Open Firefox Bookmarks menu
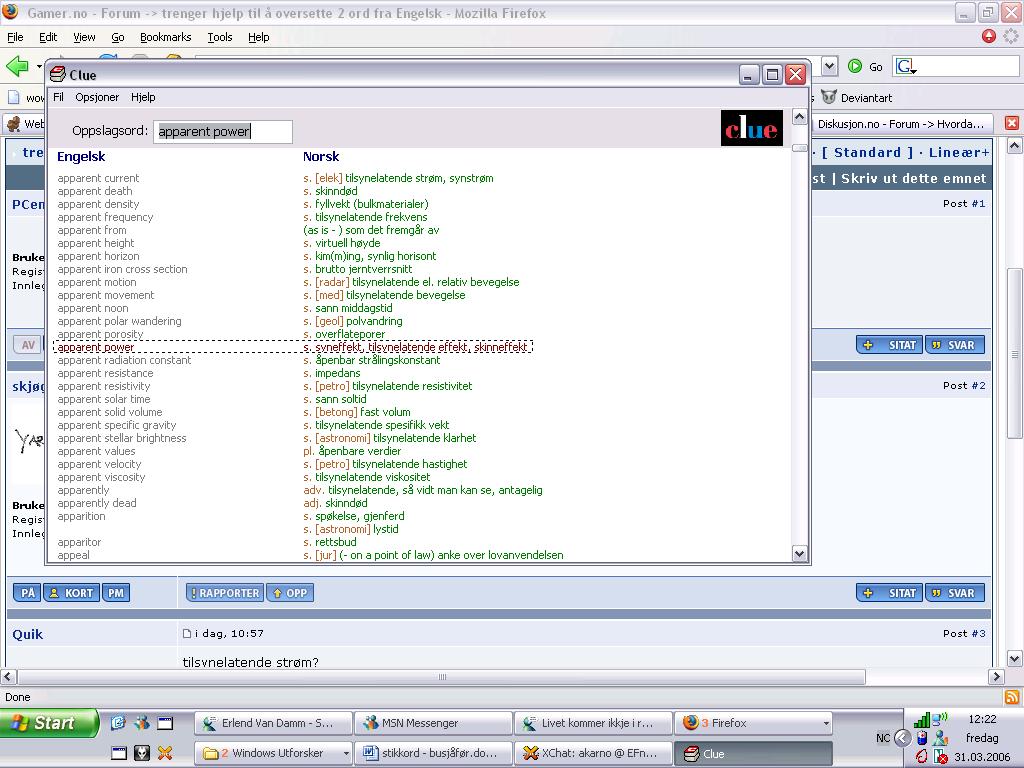 pos(165,37)
